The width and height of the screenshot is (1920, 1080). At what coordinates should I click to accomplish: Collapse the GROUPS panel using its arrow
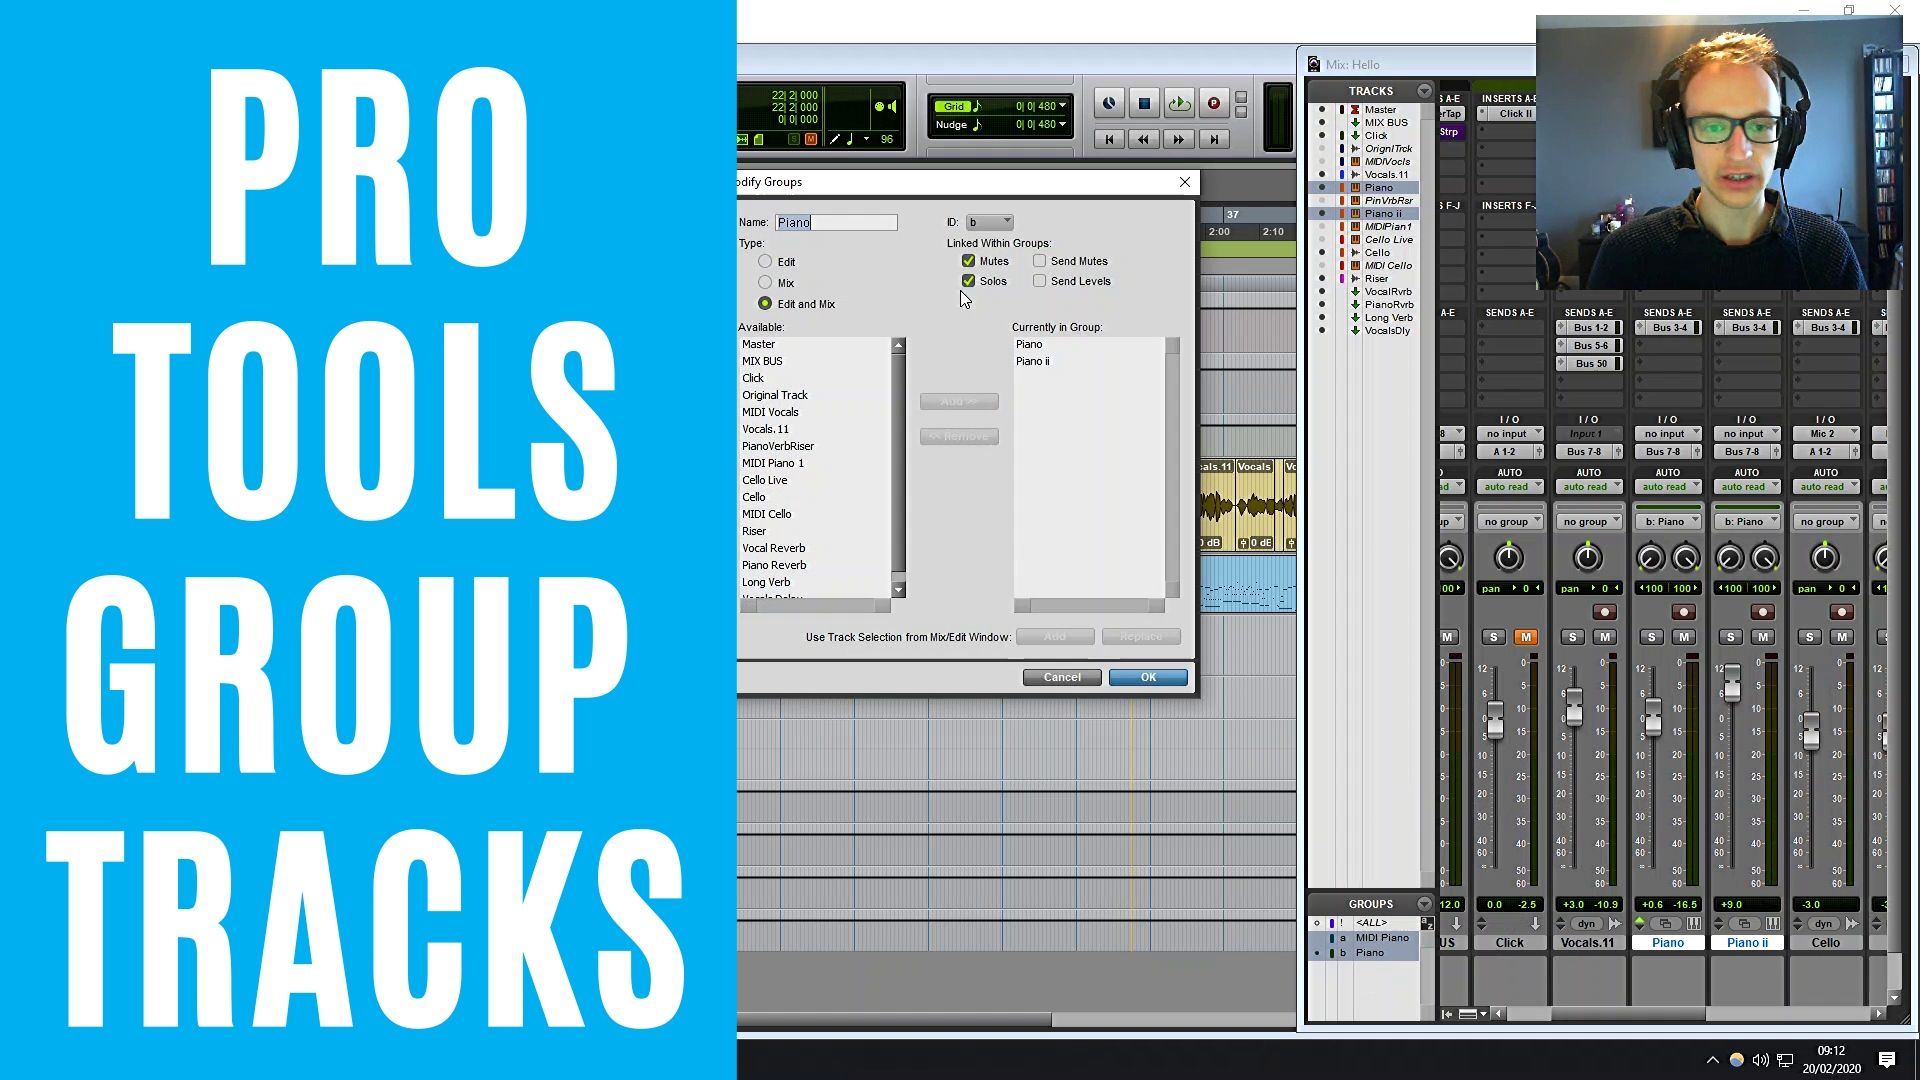1424,903
